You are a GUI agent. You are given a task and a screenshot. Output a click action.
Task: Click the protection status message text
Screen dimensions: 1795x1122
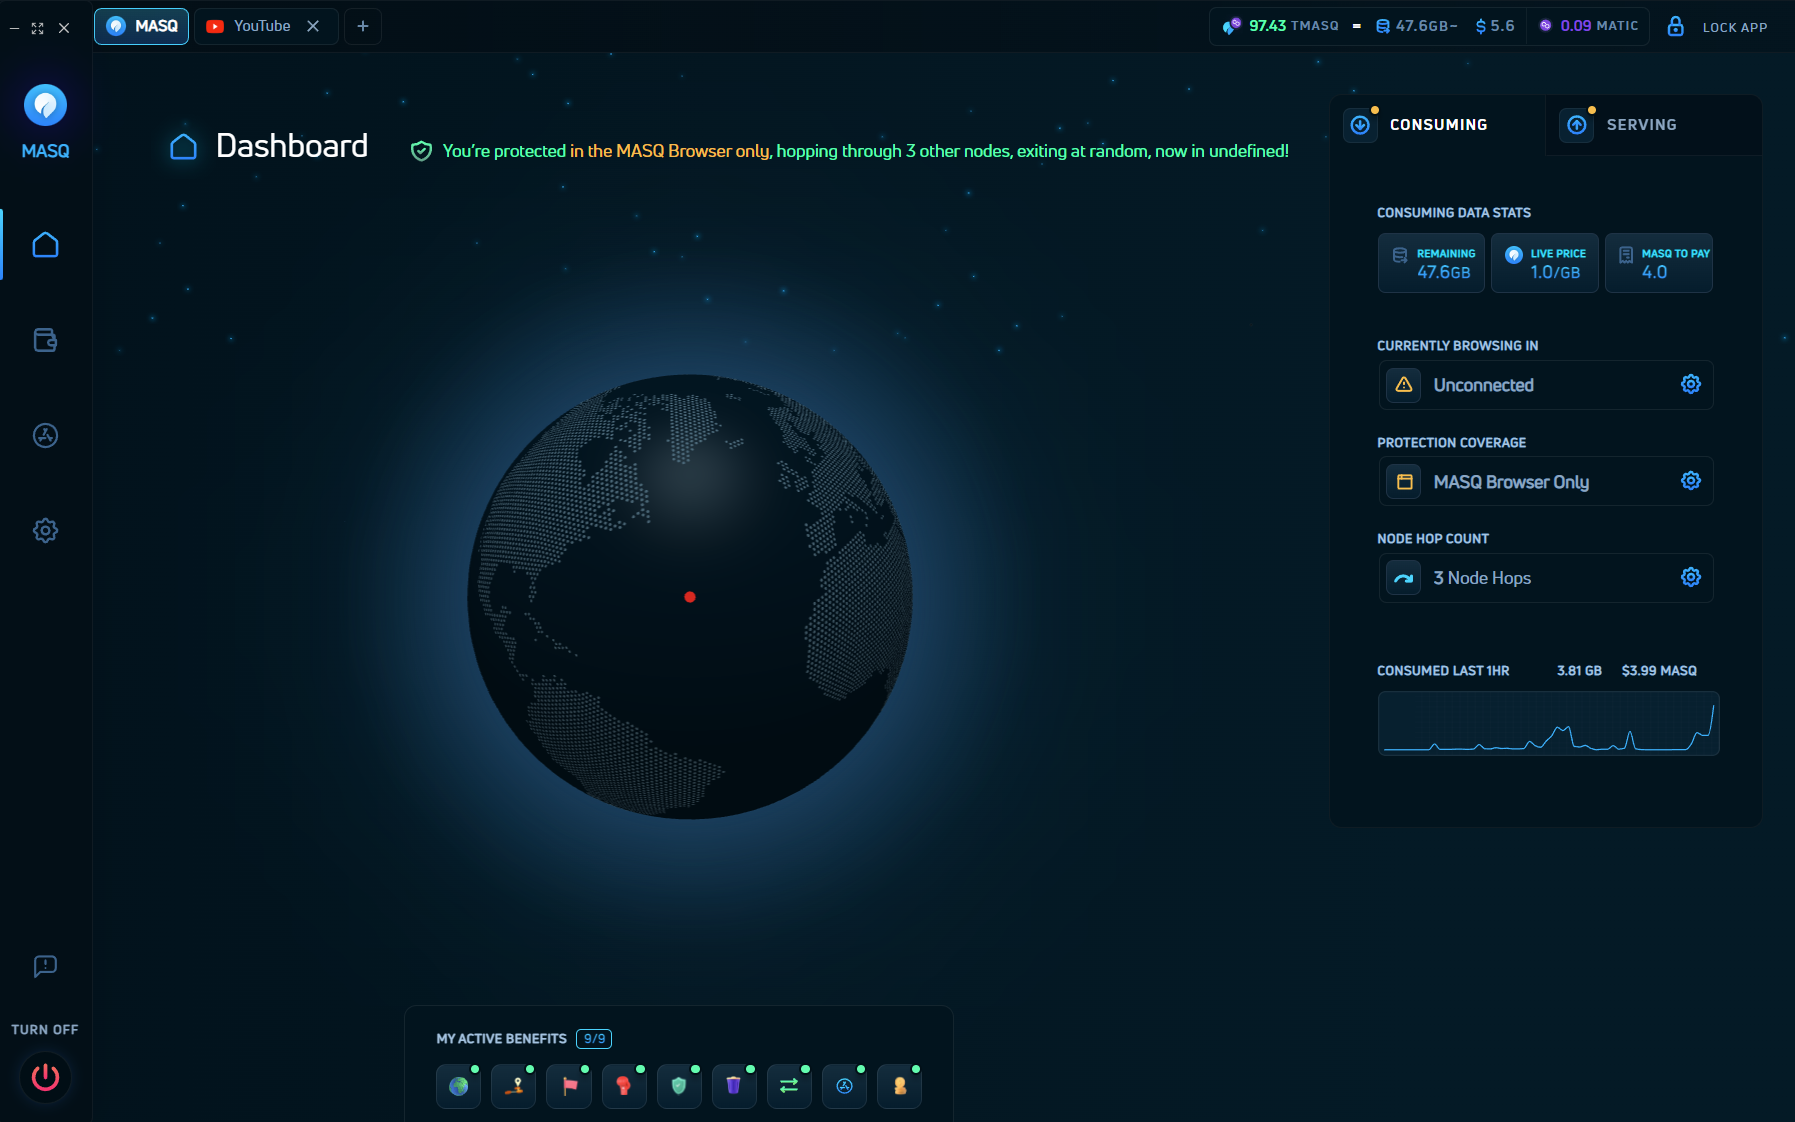tap(866, 151)
